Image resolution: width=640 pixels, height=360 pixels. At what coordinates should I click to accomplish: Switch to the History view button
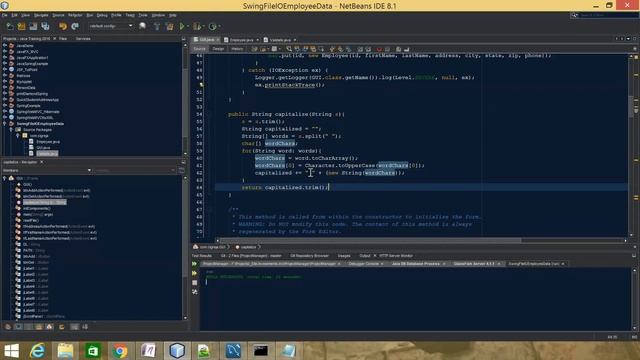(x=237, y=49)
